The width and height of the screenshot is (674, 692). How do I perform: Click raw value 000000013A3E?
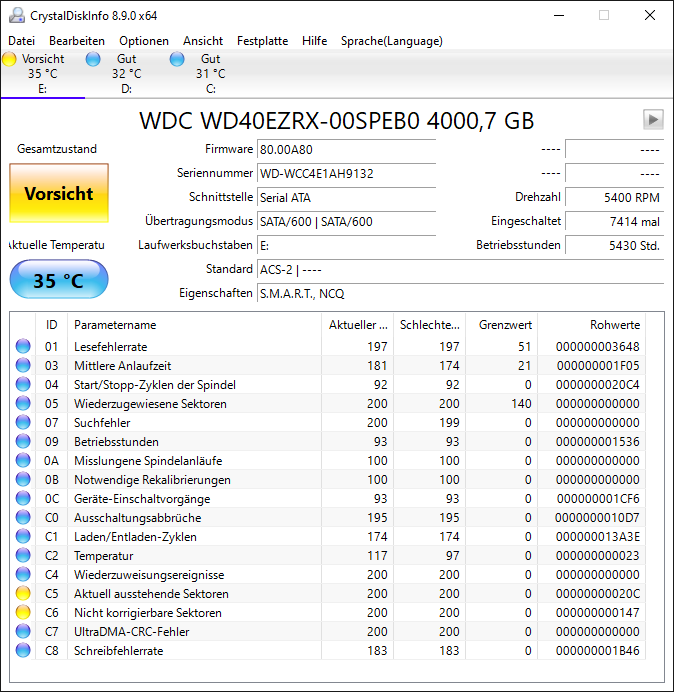pyautogui.click(x=598, y=537)
